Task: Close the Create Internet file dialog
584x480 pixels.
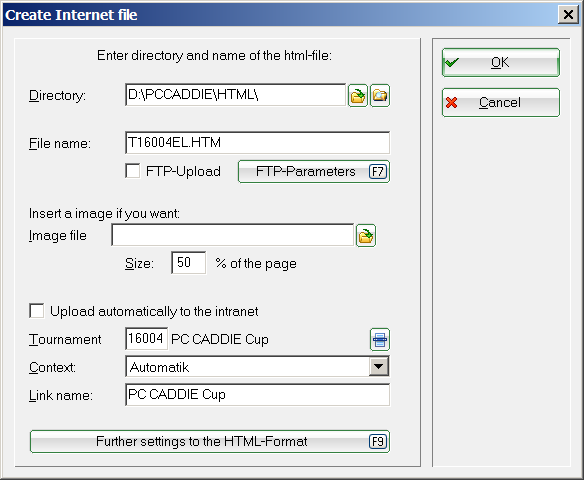Action: click(x=568, y=15)
